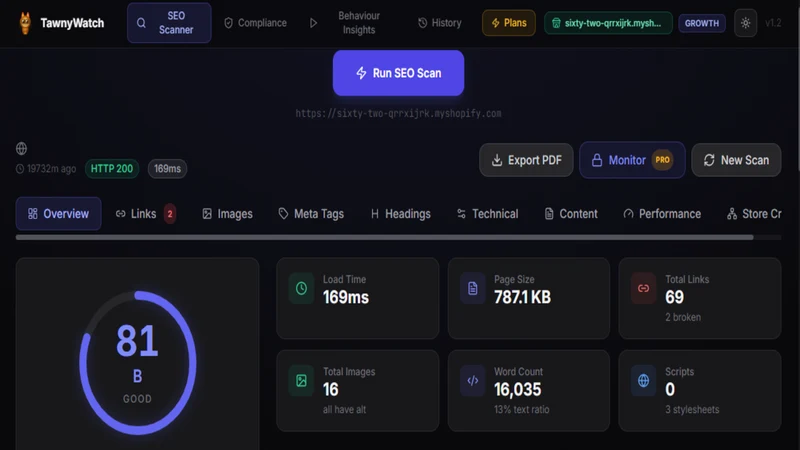Click the Links tab red count badge
Screen dimensions: 800x450
(170, 214)
